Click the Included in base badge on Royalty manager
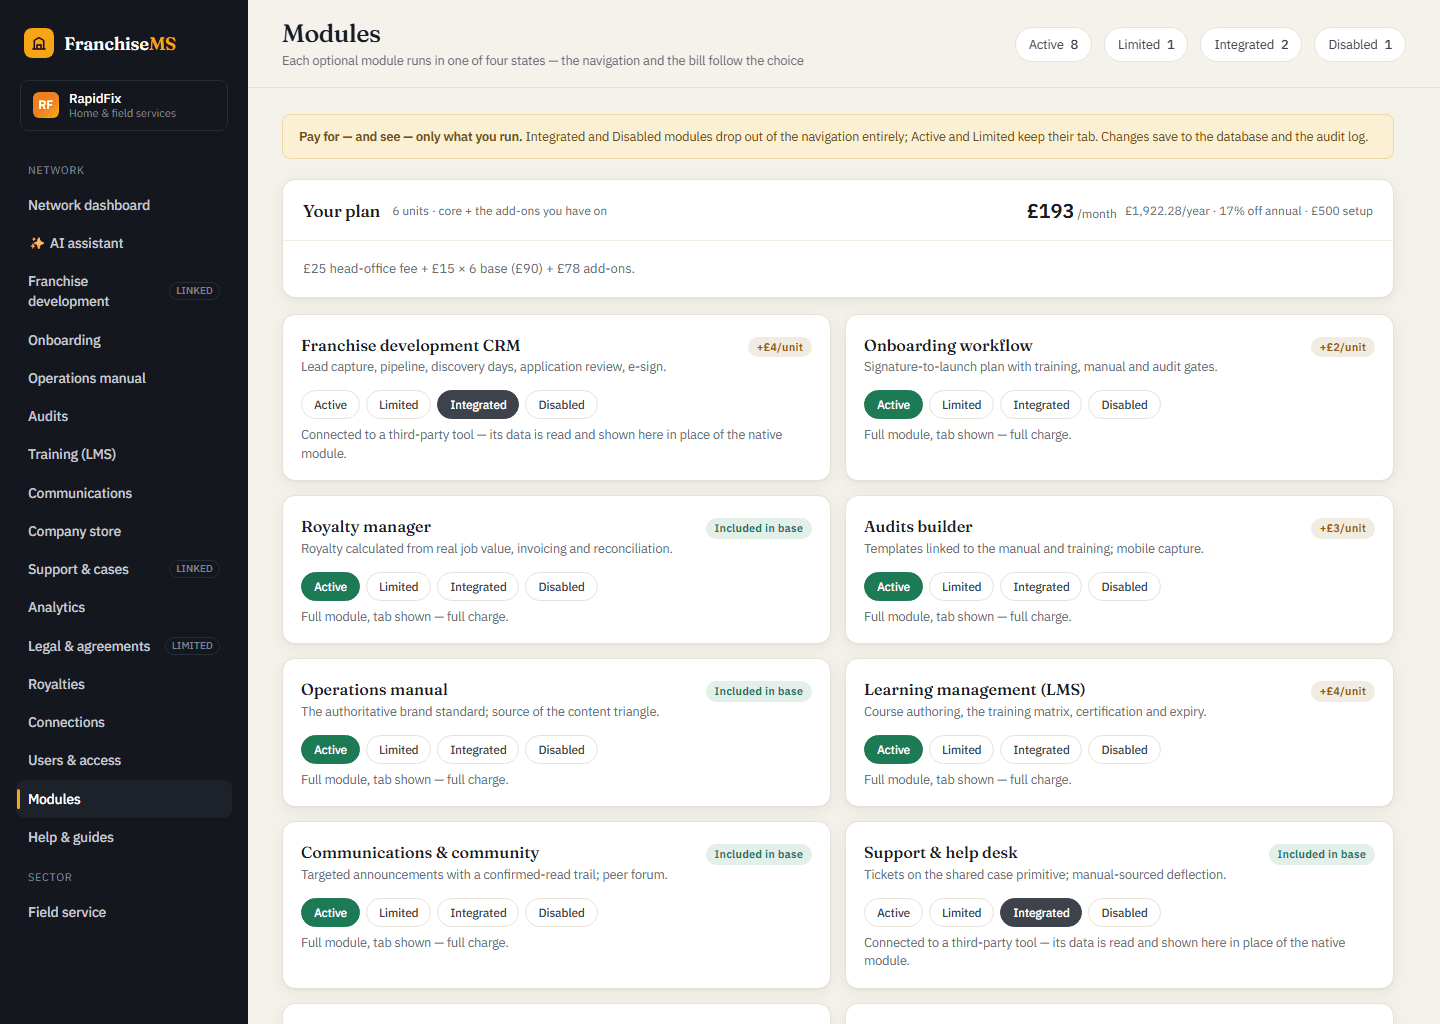Image resolution: width=1440 pixels, height=1024 pixels. click(x=758, y=528)
